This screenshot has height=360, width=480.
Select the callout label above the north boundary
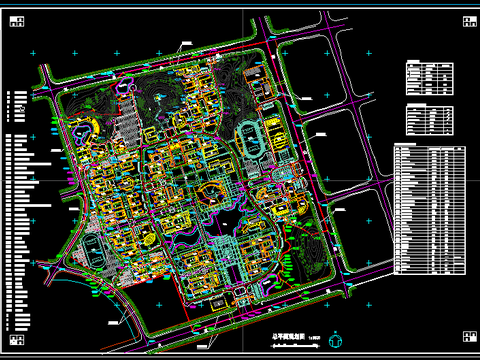(187, 43)
